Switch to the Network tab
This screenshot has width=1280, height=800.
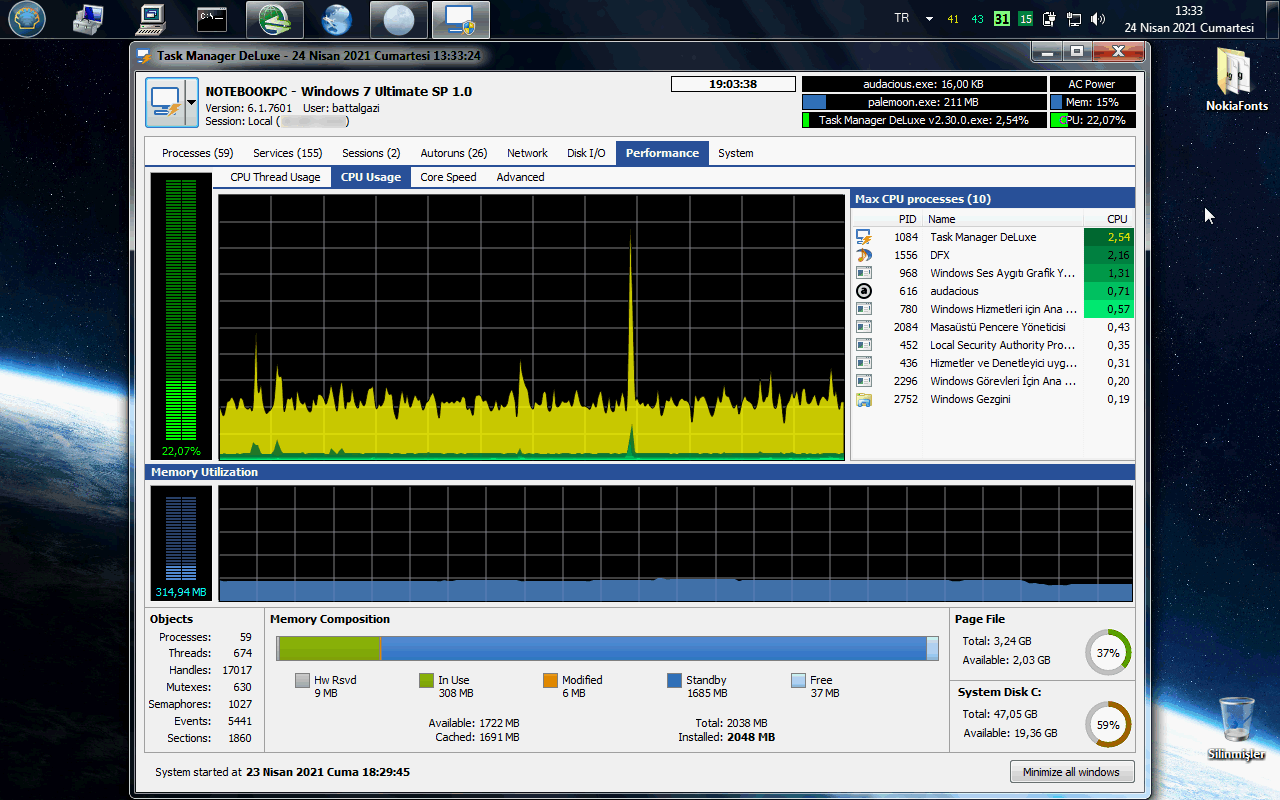527,153
